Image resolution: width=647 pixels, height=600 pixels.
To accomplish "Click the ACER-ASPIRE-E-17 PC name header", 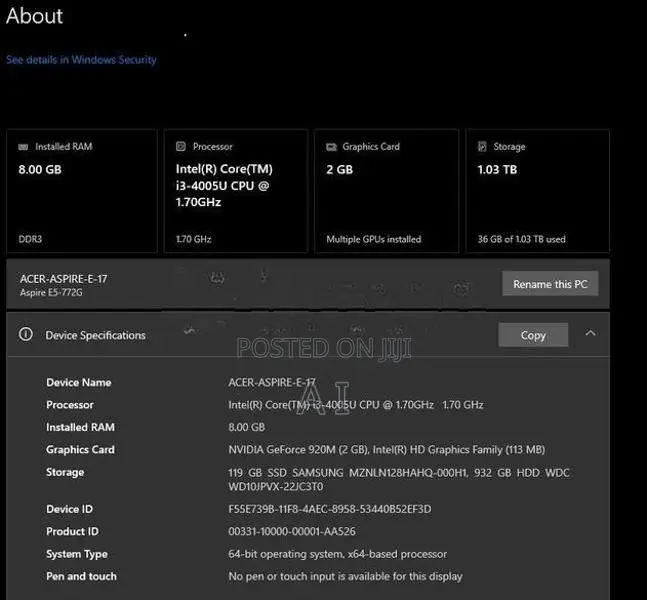I will pos(64,279).
